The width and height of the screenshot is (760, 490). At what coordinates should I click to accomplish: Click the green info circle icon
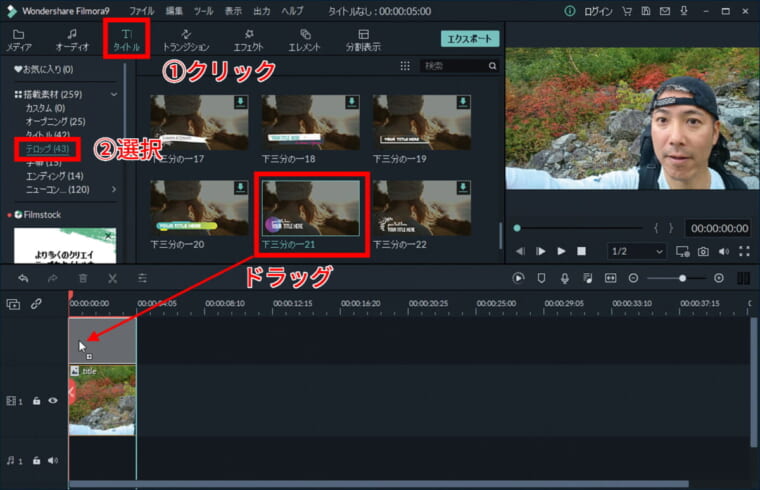click(x=570, y=11)
